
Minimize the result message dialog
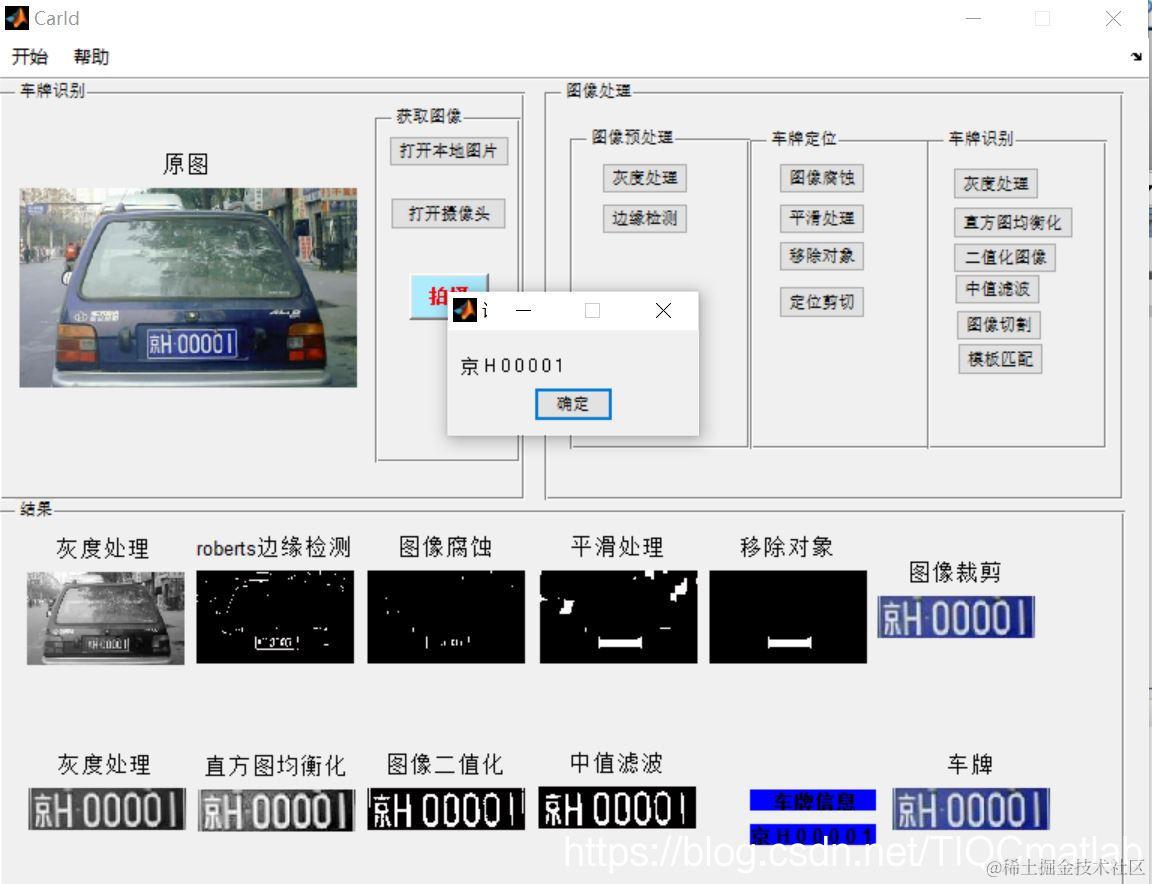(523, 311)
